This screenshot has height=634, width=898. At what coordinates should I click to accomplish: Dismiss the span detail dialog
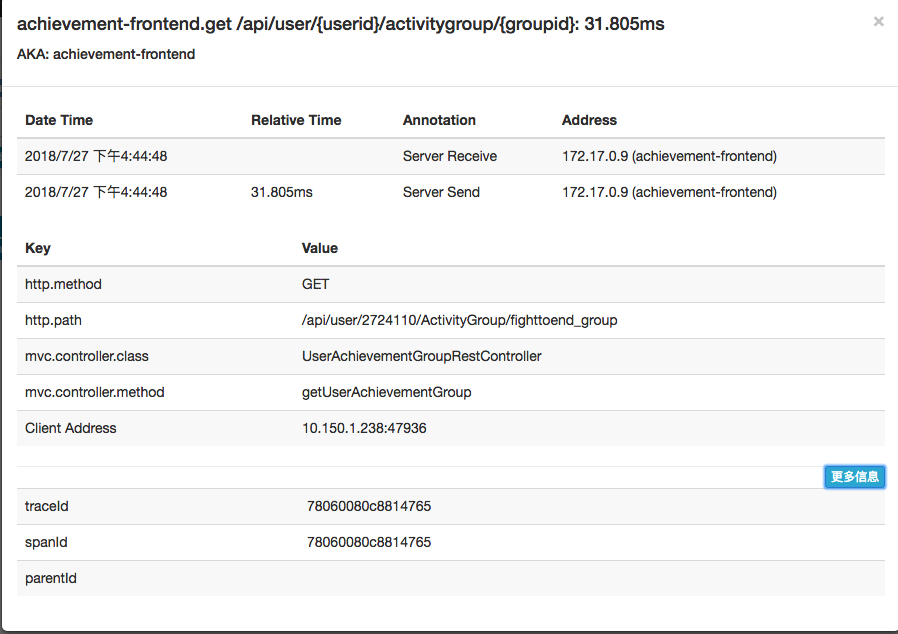877,21
